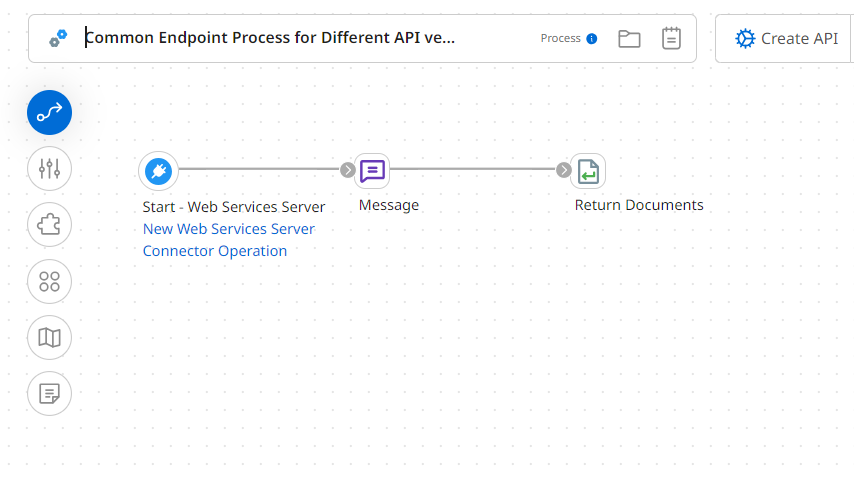Click the arrow connector into Return Documents

coord(564,170)
